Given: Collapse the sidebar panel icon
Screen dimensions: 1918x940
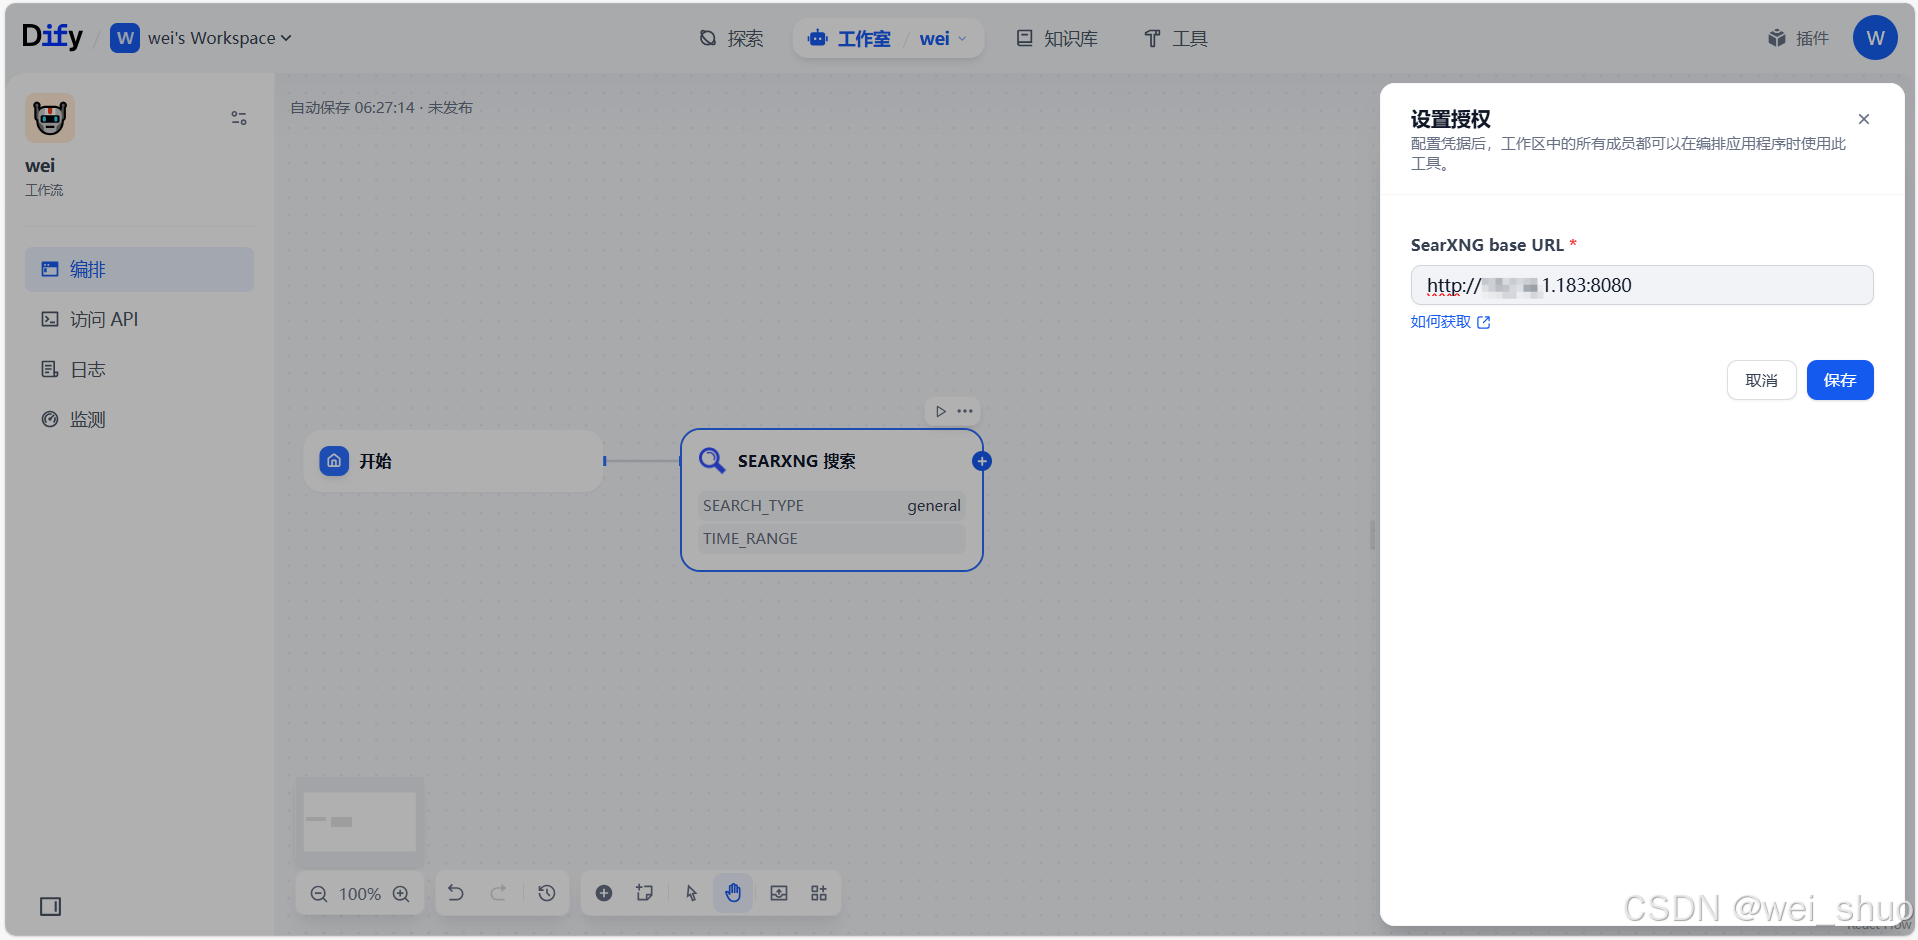Looking at the screenshot, I should (x=50, y=906).
